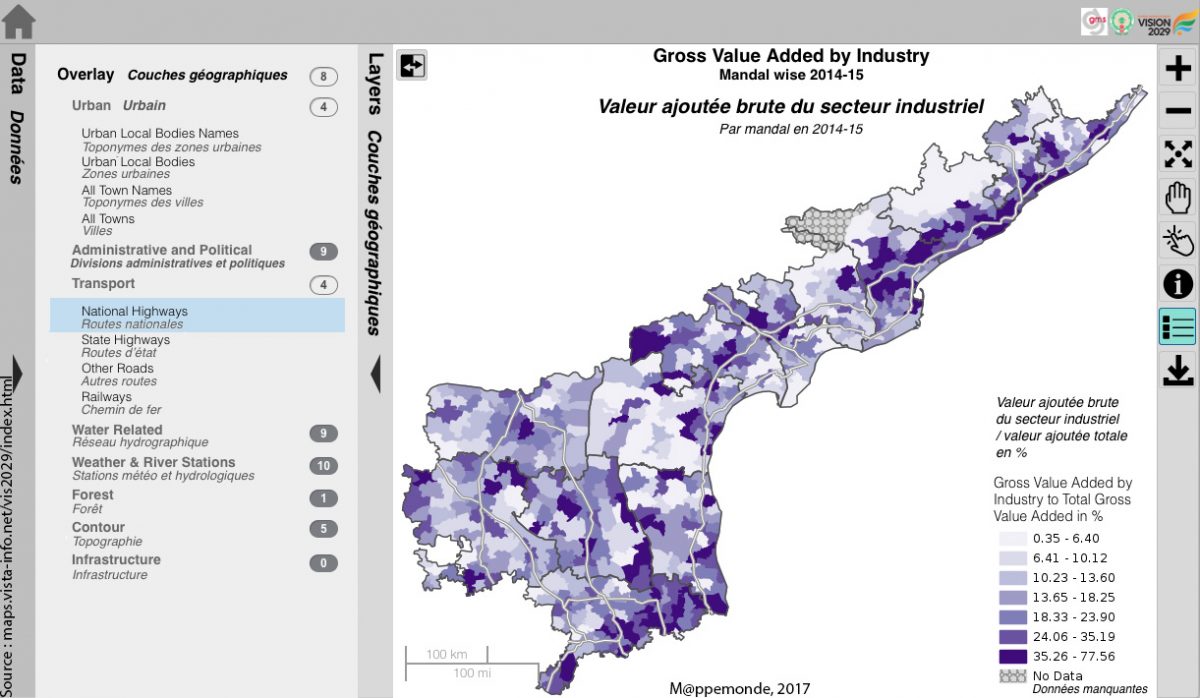Viewport: 1200px width, 698px height.
Task: Switch to the Data vertical tab
Action: coord(18,118)
